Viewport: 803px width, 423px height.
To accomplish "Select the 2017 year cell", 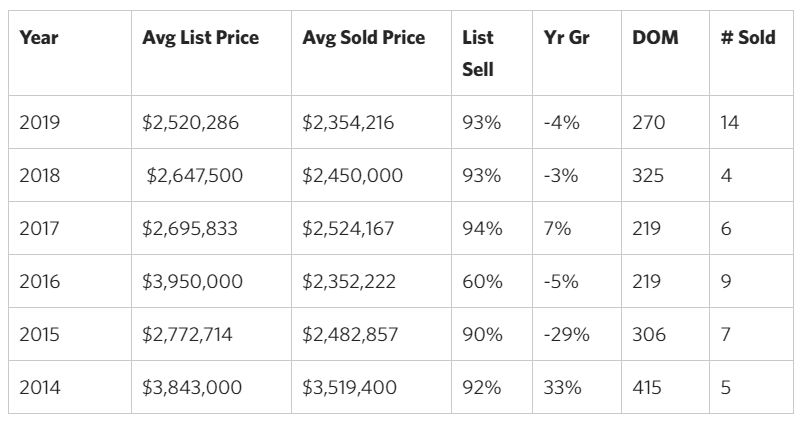I will 40,229.
